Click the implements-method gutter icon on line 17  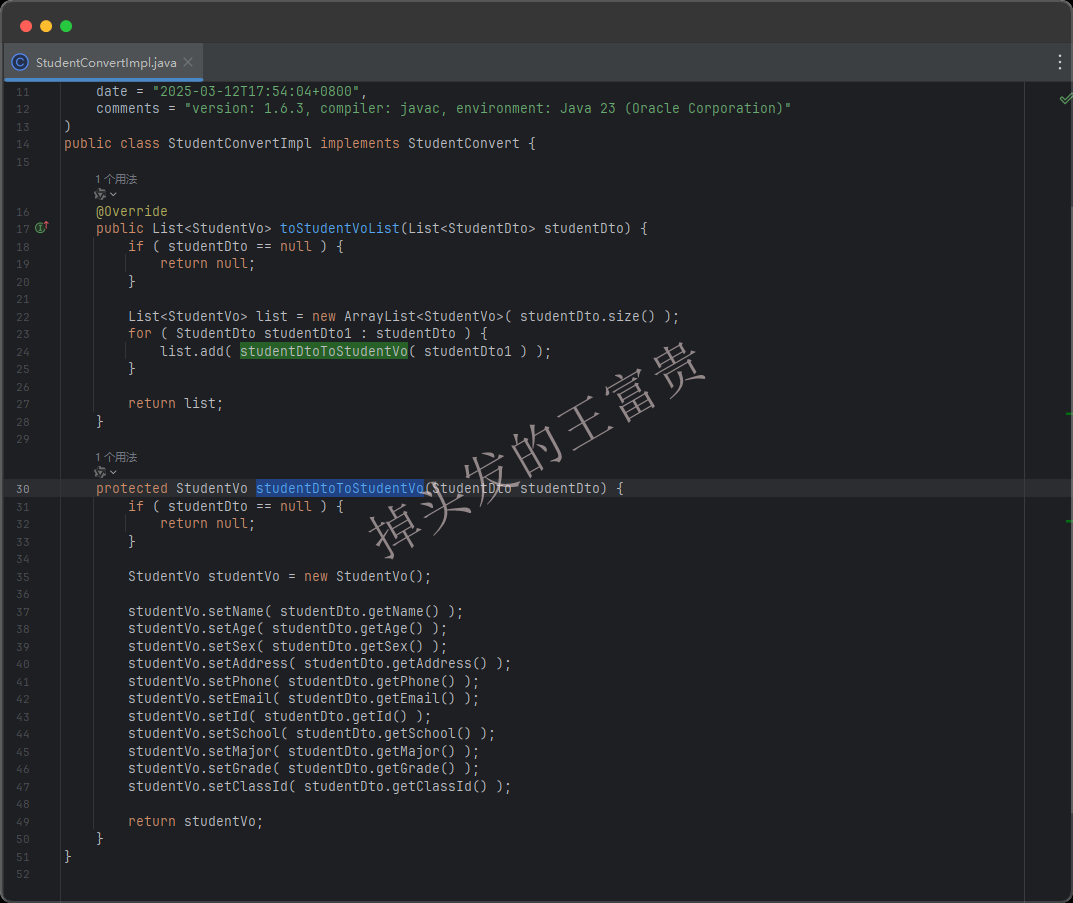tap(41, 228)
